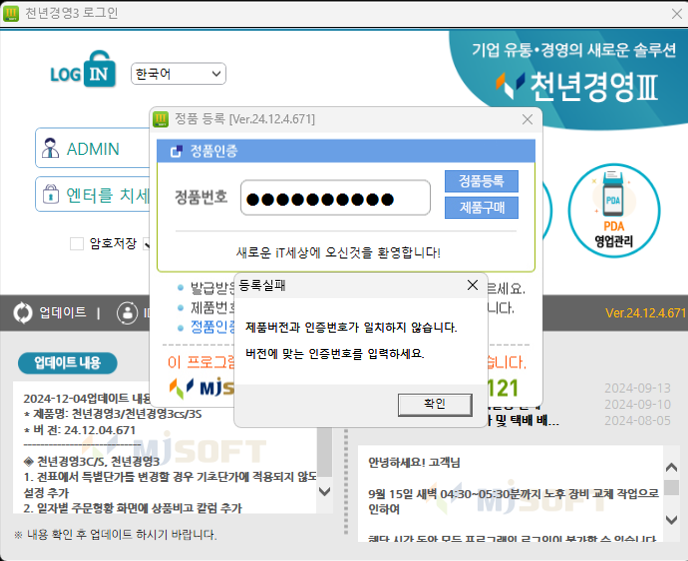Open the PDA 영업관리 round icon
Image resolution: width=688 pixels, height=561 pixels.
click(614, 211)
